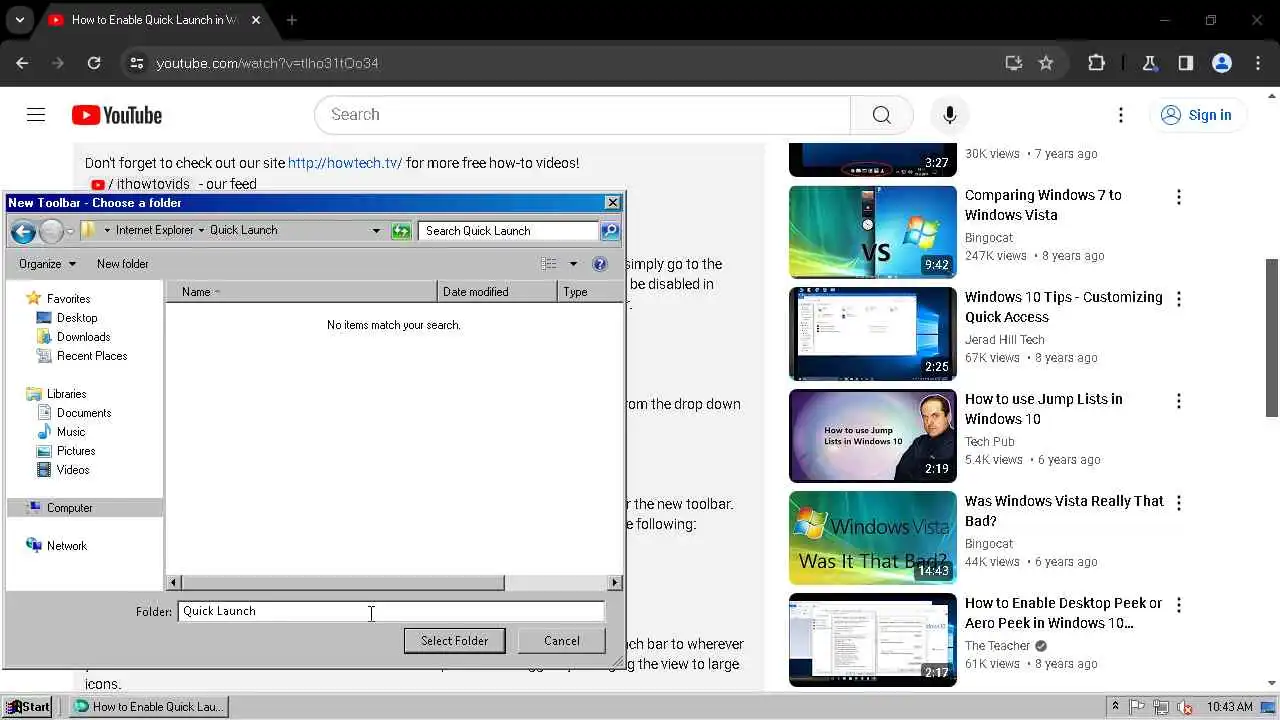Click the file list's right scroll arrow
1280x720 pixels.
615,583
